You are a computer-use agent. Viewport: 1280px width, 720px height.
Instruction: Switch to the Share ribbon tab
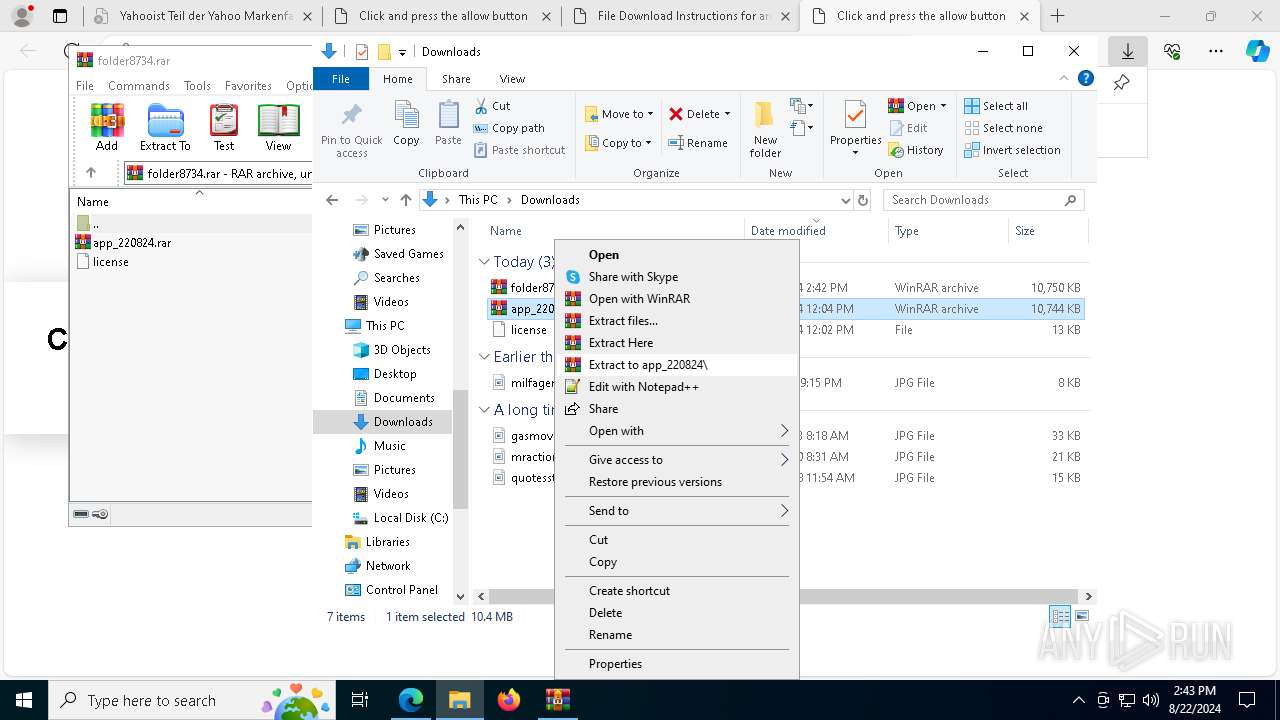[456, 79]
